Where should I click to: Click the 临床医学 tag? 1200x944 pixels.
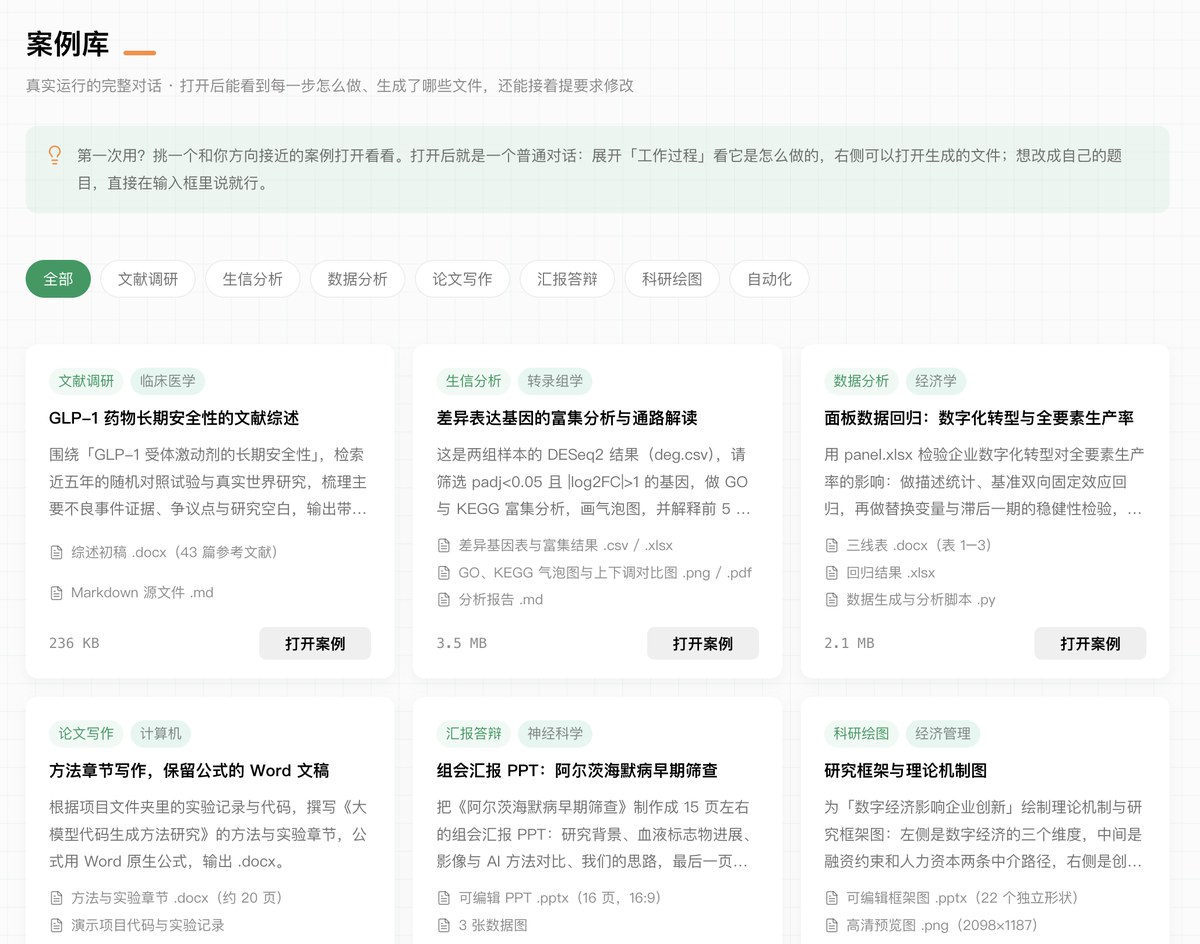pyautogui.click(x=167, y=381)
